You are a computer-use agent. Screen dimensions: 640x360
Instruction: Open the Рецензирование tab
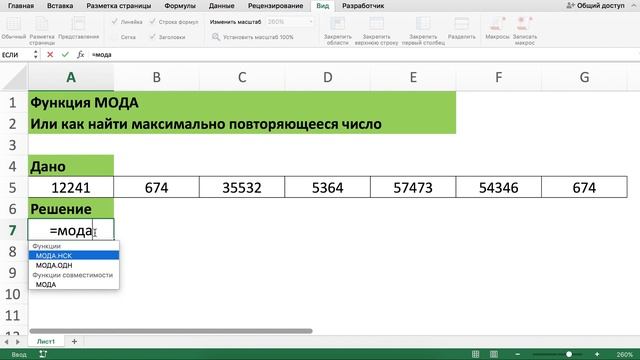click(276, 6)
